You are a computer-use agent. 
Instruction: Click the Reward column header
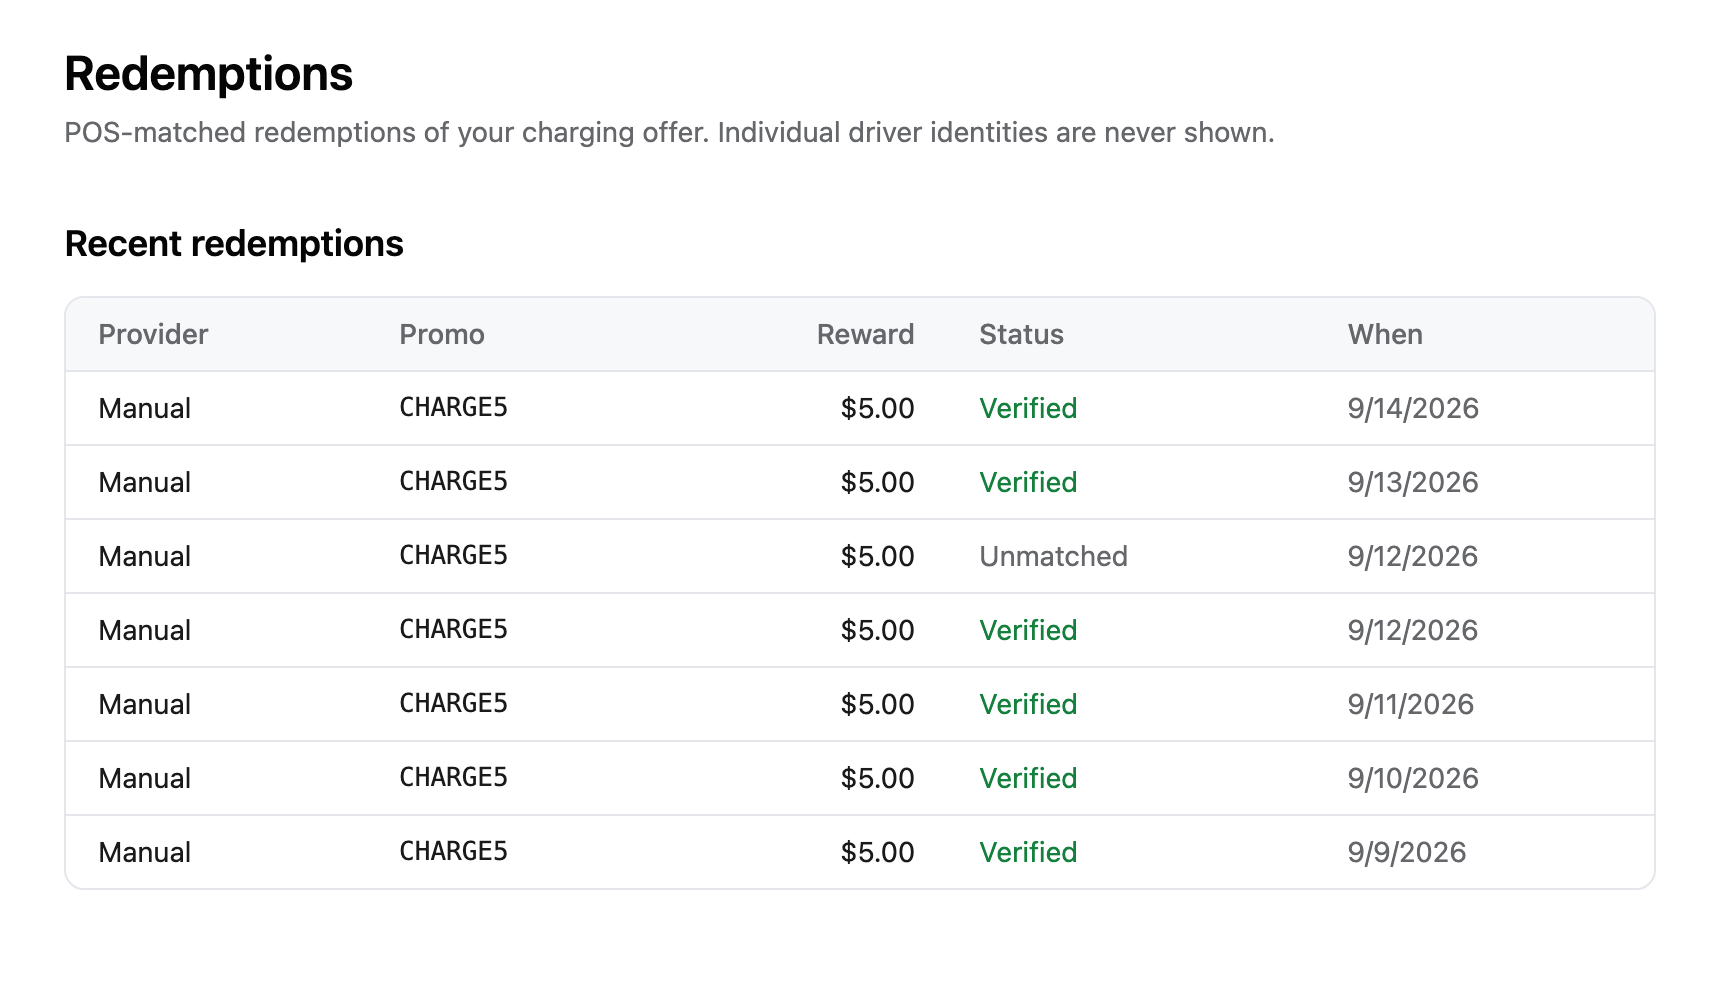pyautogui.click(x=865, y=334)
